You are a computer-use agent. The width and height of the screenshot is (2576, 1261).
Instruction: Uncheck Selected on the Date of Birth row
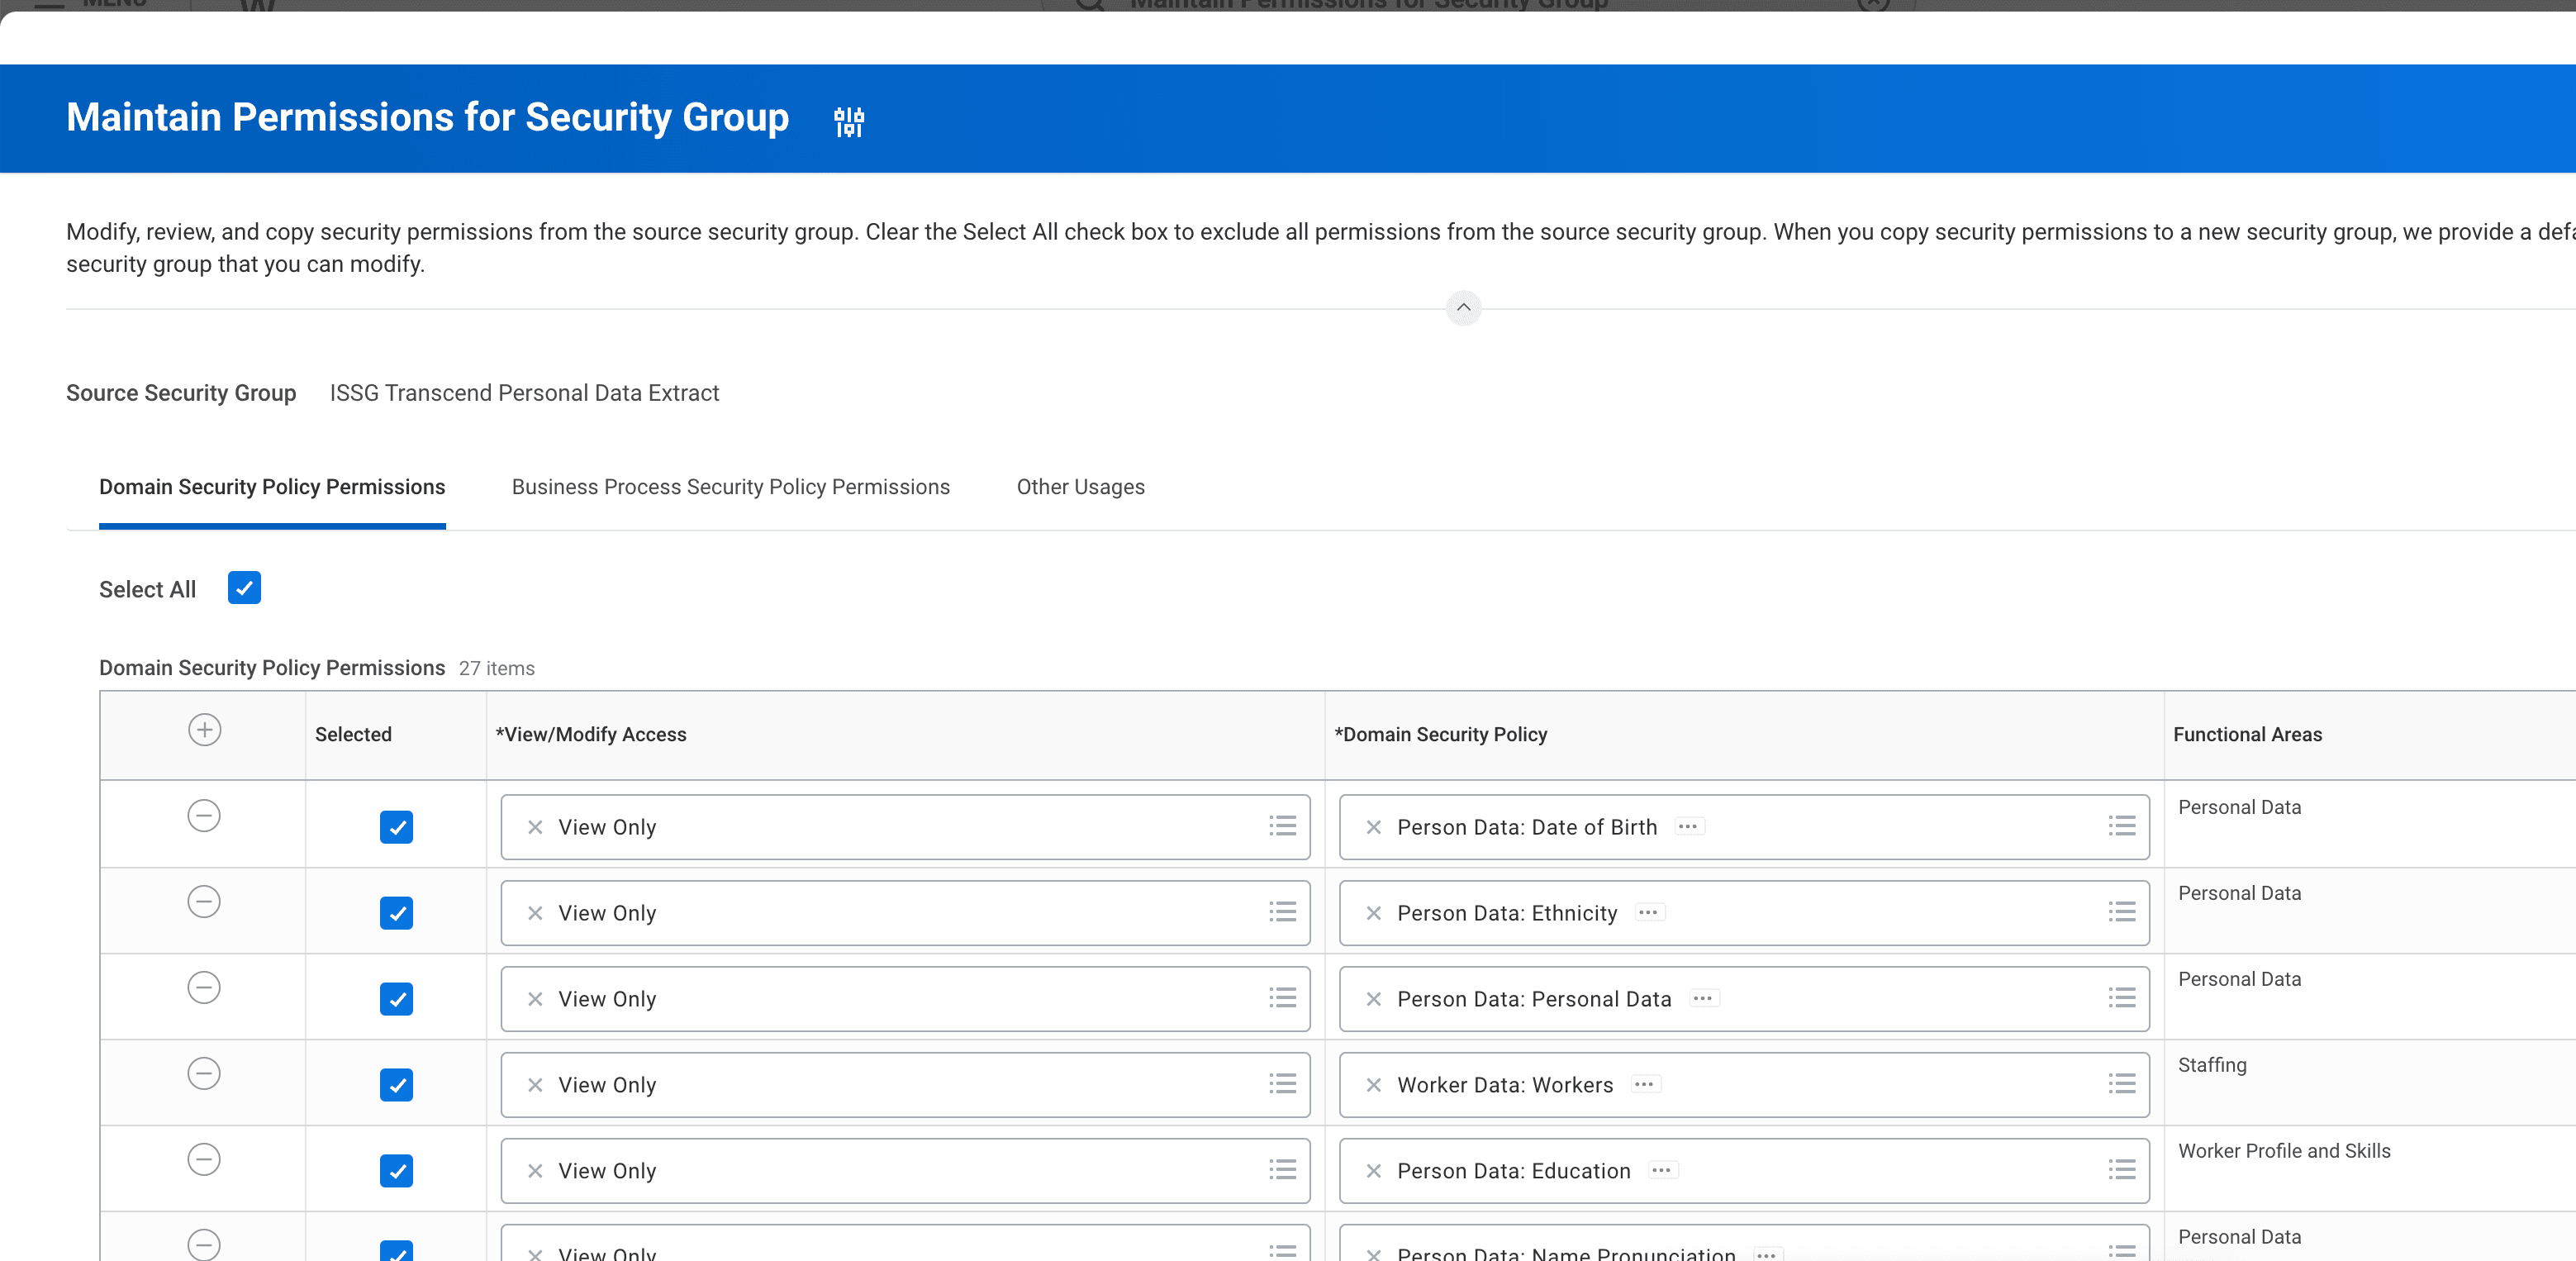(396, 827)
